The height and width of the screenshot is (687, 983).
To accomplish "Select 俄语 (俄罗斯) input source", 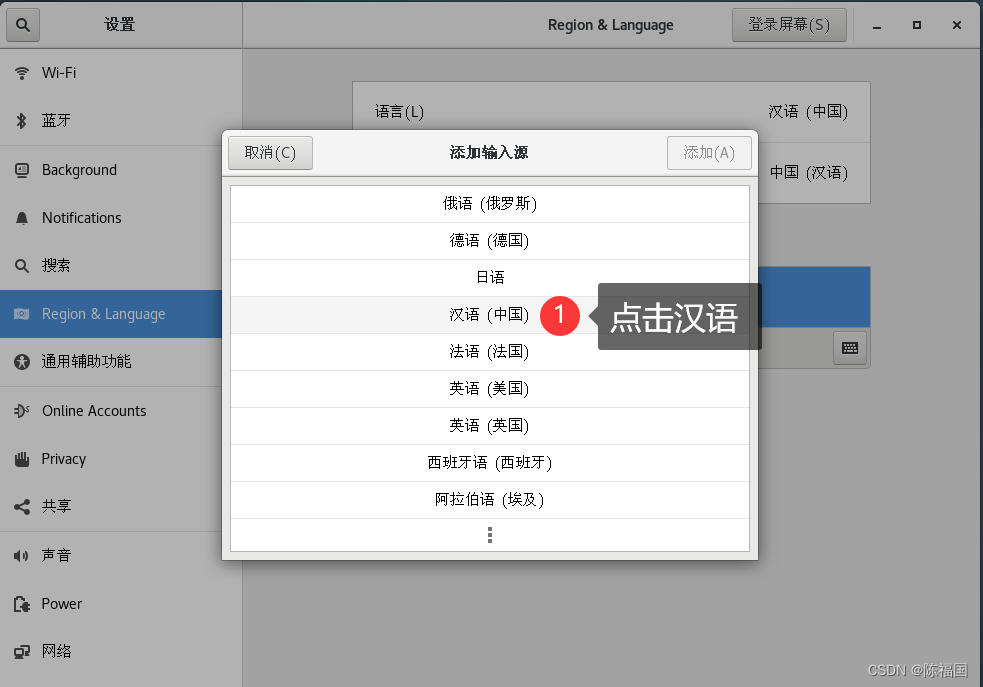I will (490, 204).
